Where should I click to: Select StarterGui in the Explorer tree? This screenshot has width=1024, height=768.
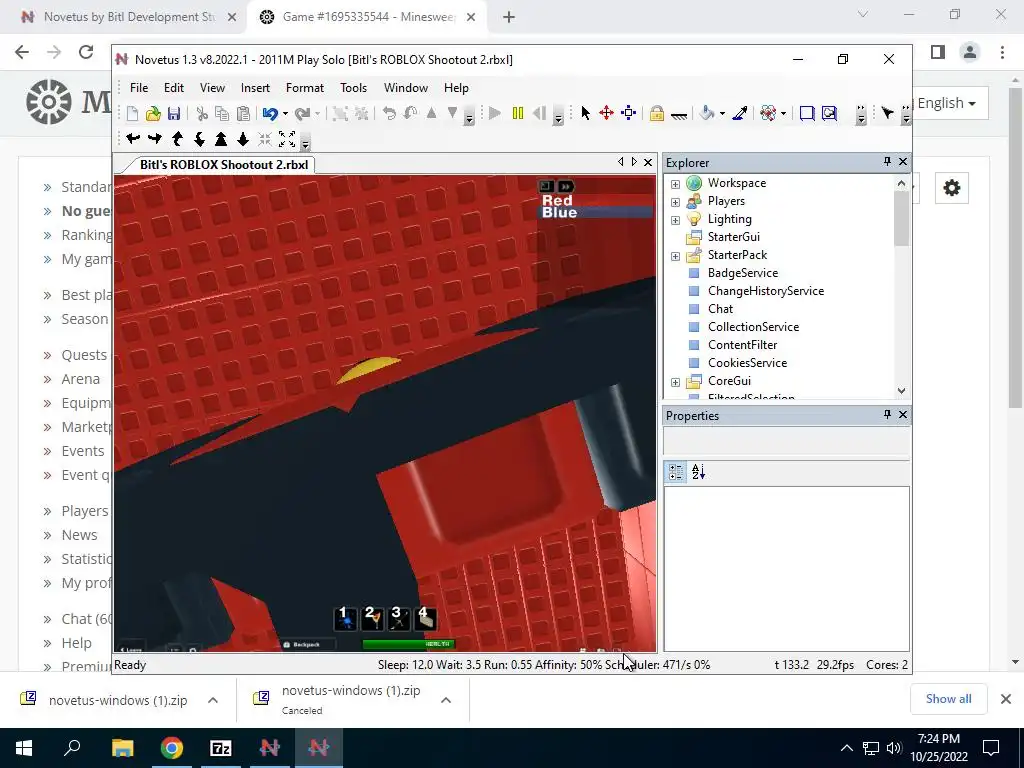(x=733, y=236)
